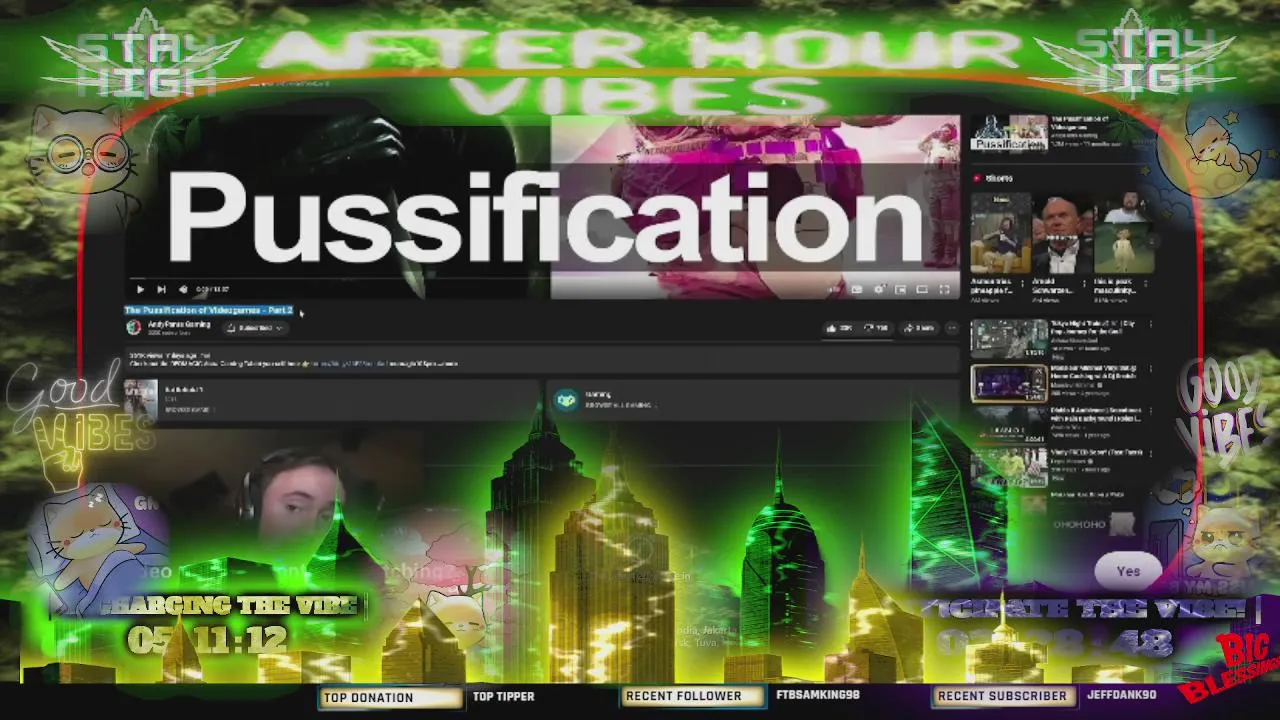Open the first Short with man in chair

[x=1000, y=233]
